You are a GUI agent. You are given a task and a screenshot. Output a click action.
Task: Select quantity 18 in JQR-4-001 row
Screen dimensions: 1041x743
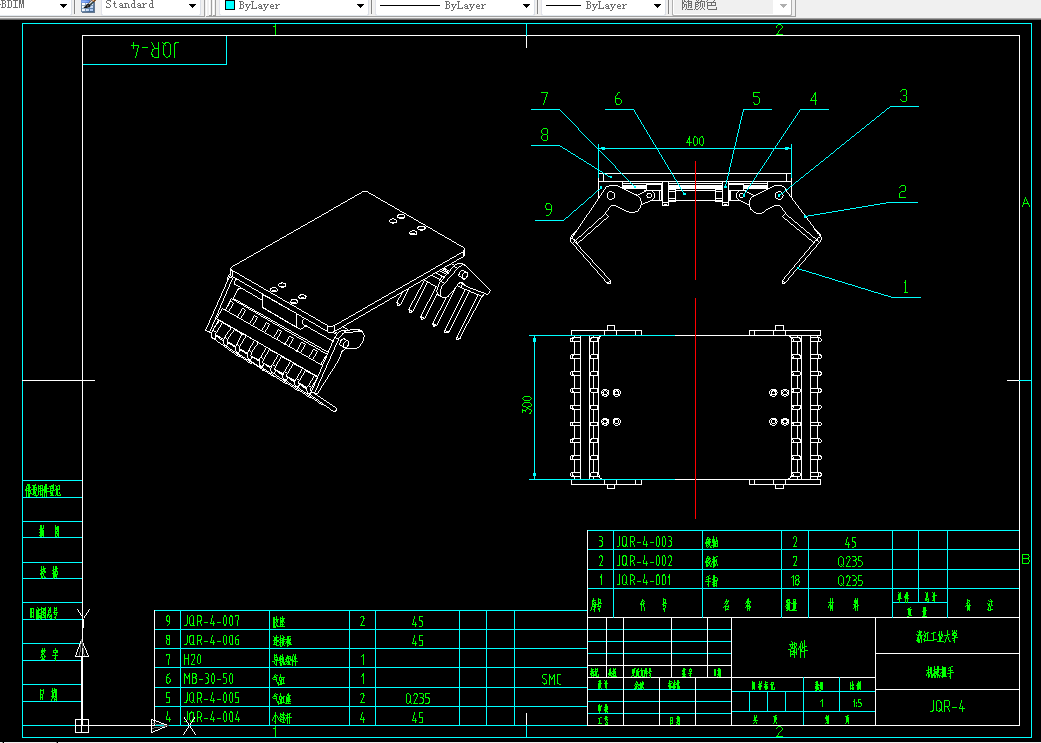pyautogui.click(x=795, y=581)
